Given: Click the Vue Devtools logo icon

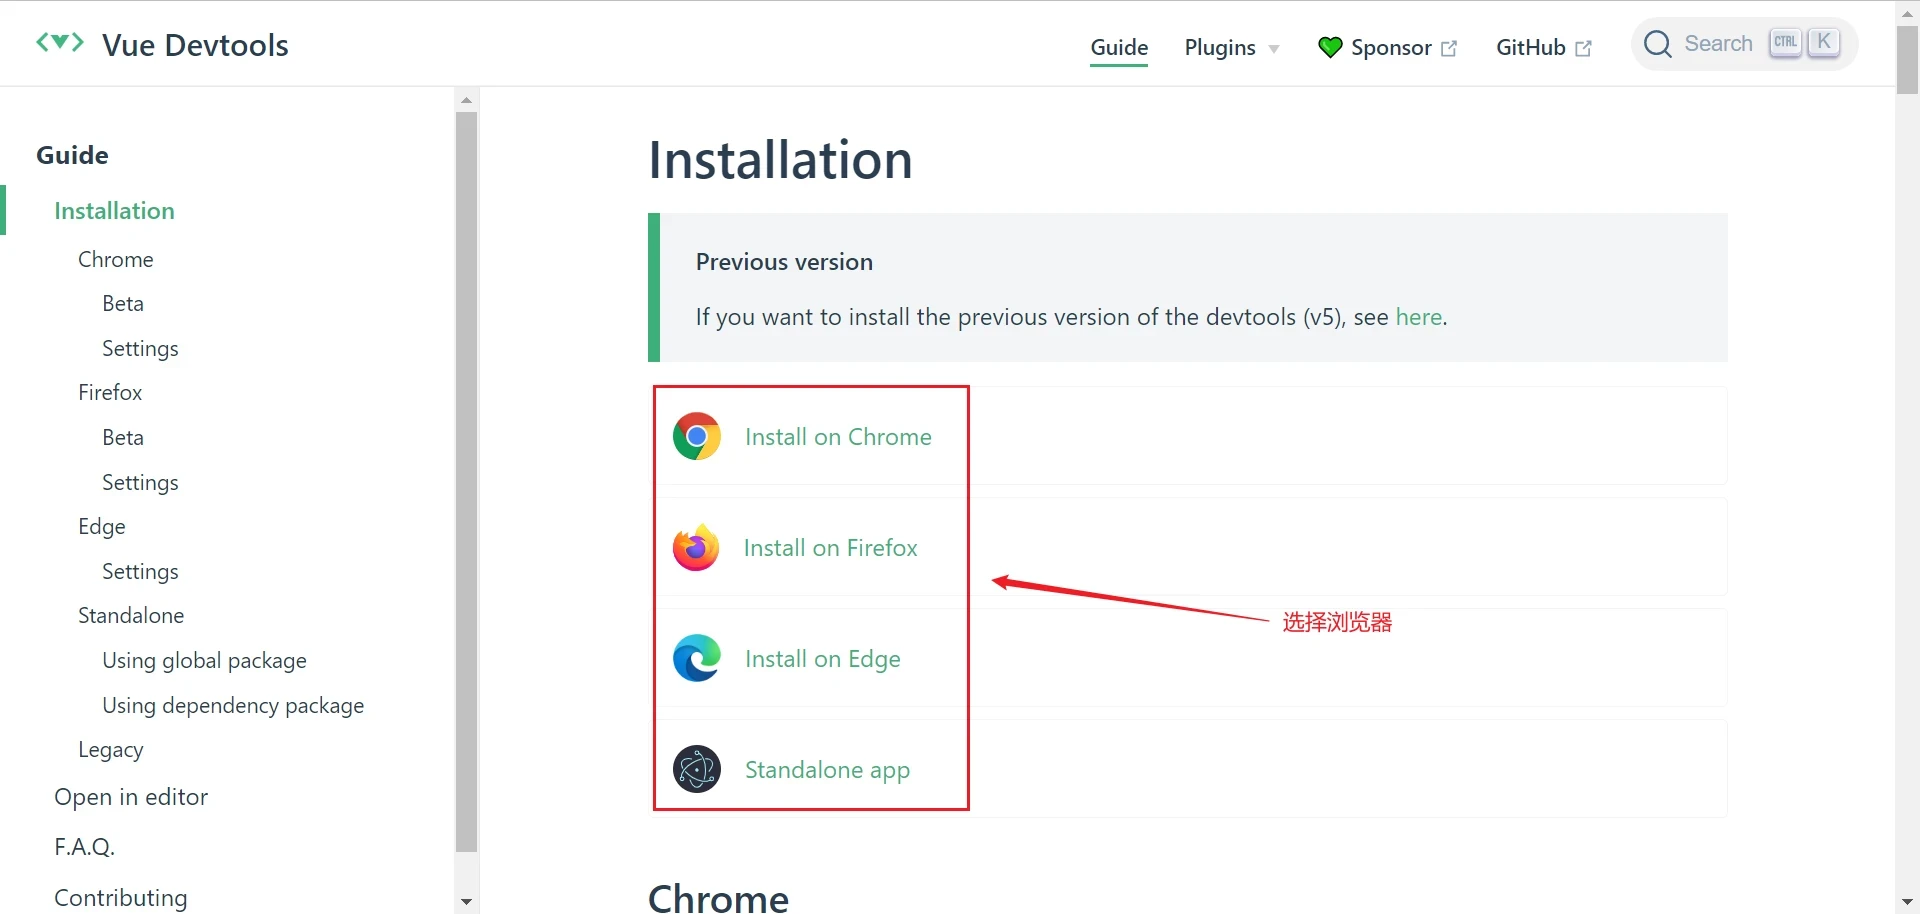Looking at the screenshot, I should 60,43.
